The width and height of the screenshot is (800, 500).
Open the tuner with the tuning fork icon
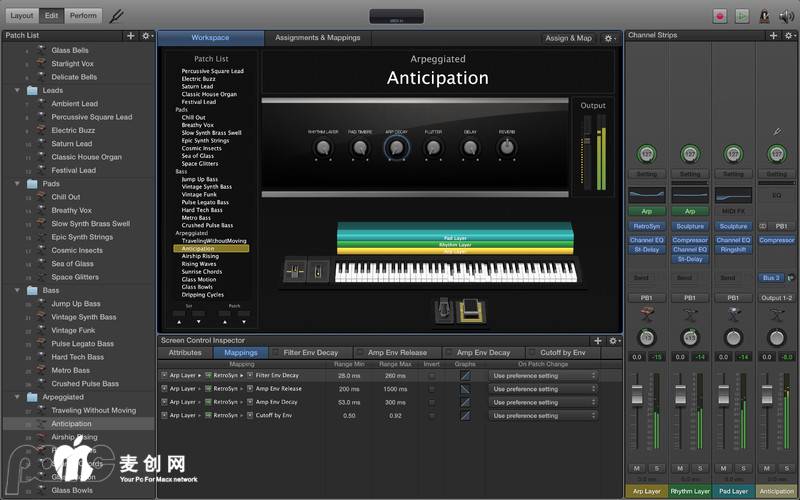118,16
